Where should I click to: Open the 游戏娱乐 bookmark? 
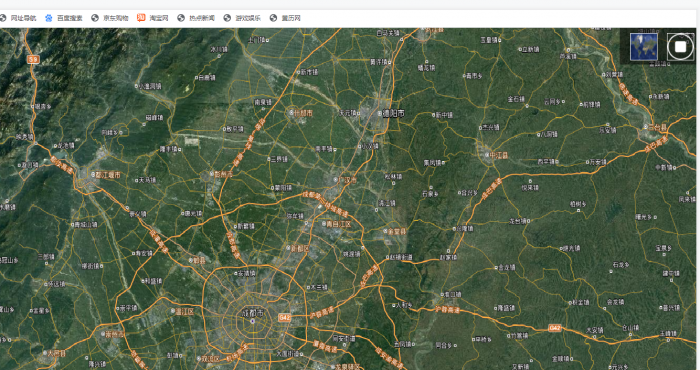click(242, 18)
